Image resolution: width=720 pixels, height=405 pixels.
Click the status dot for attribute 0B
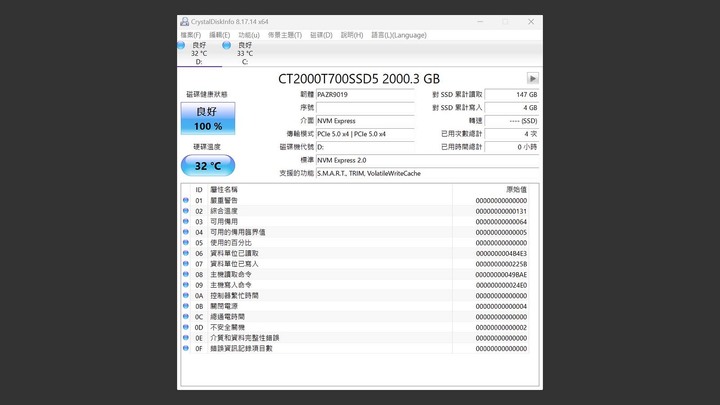tap(186, 306)
